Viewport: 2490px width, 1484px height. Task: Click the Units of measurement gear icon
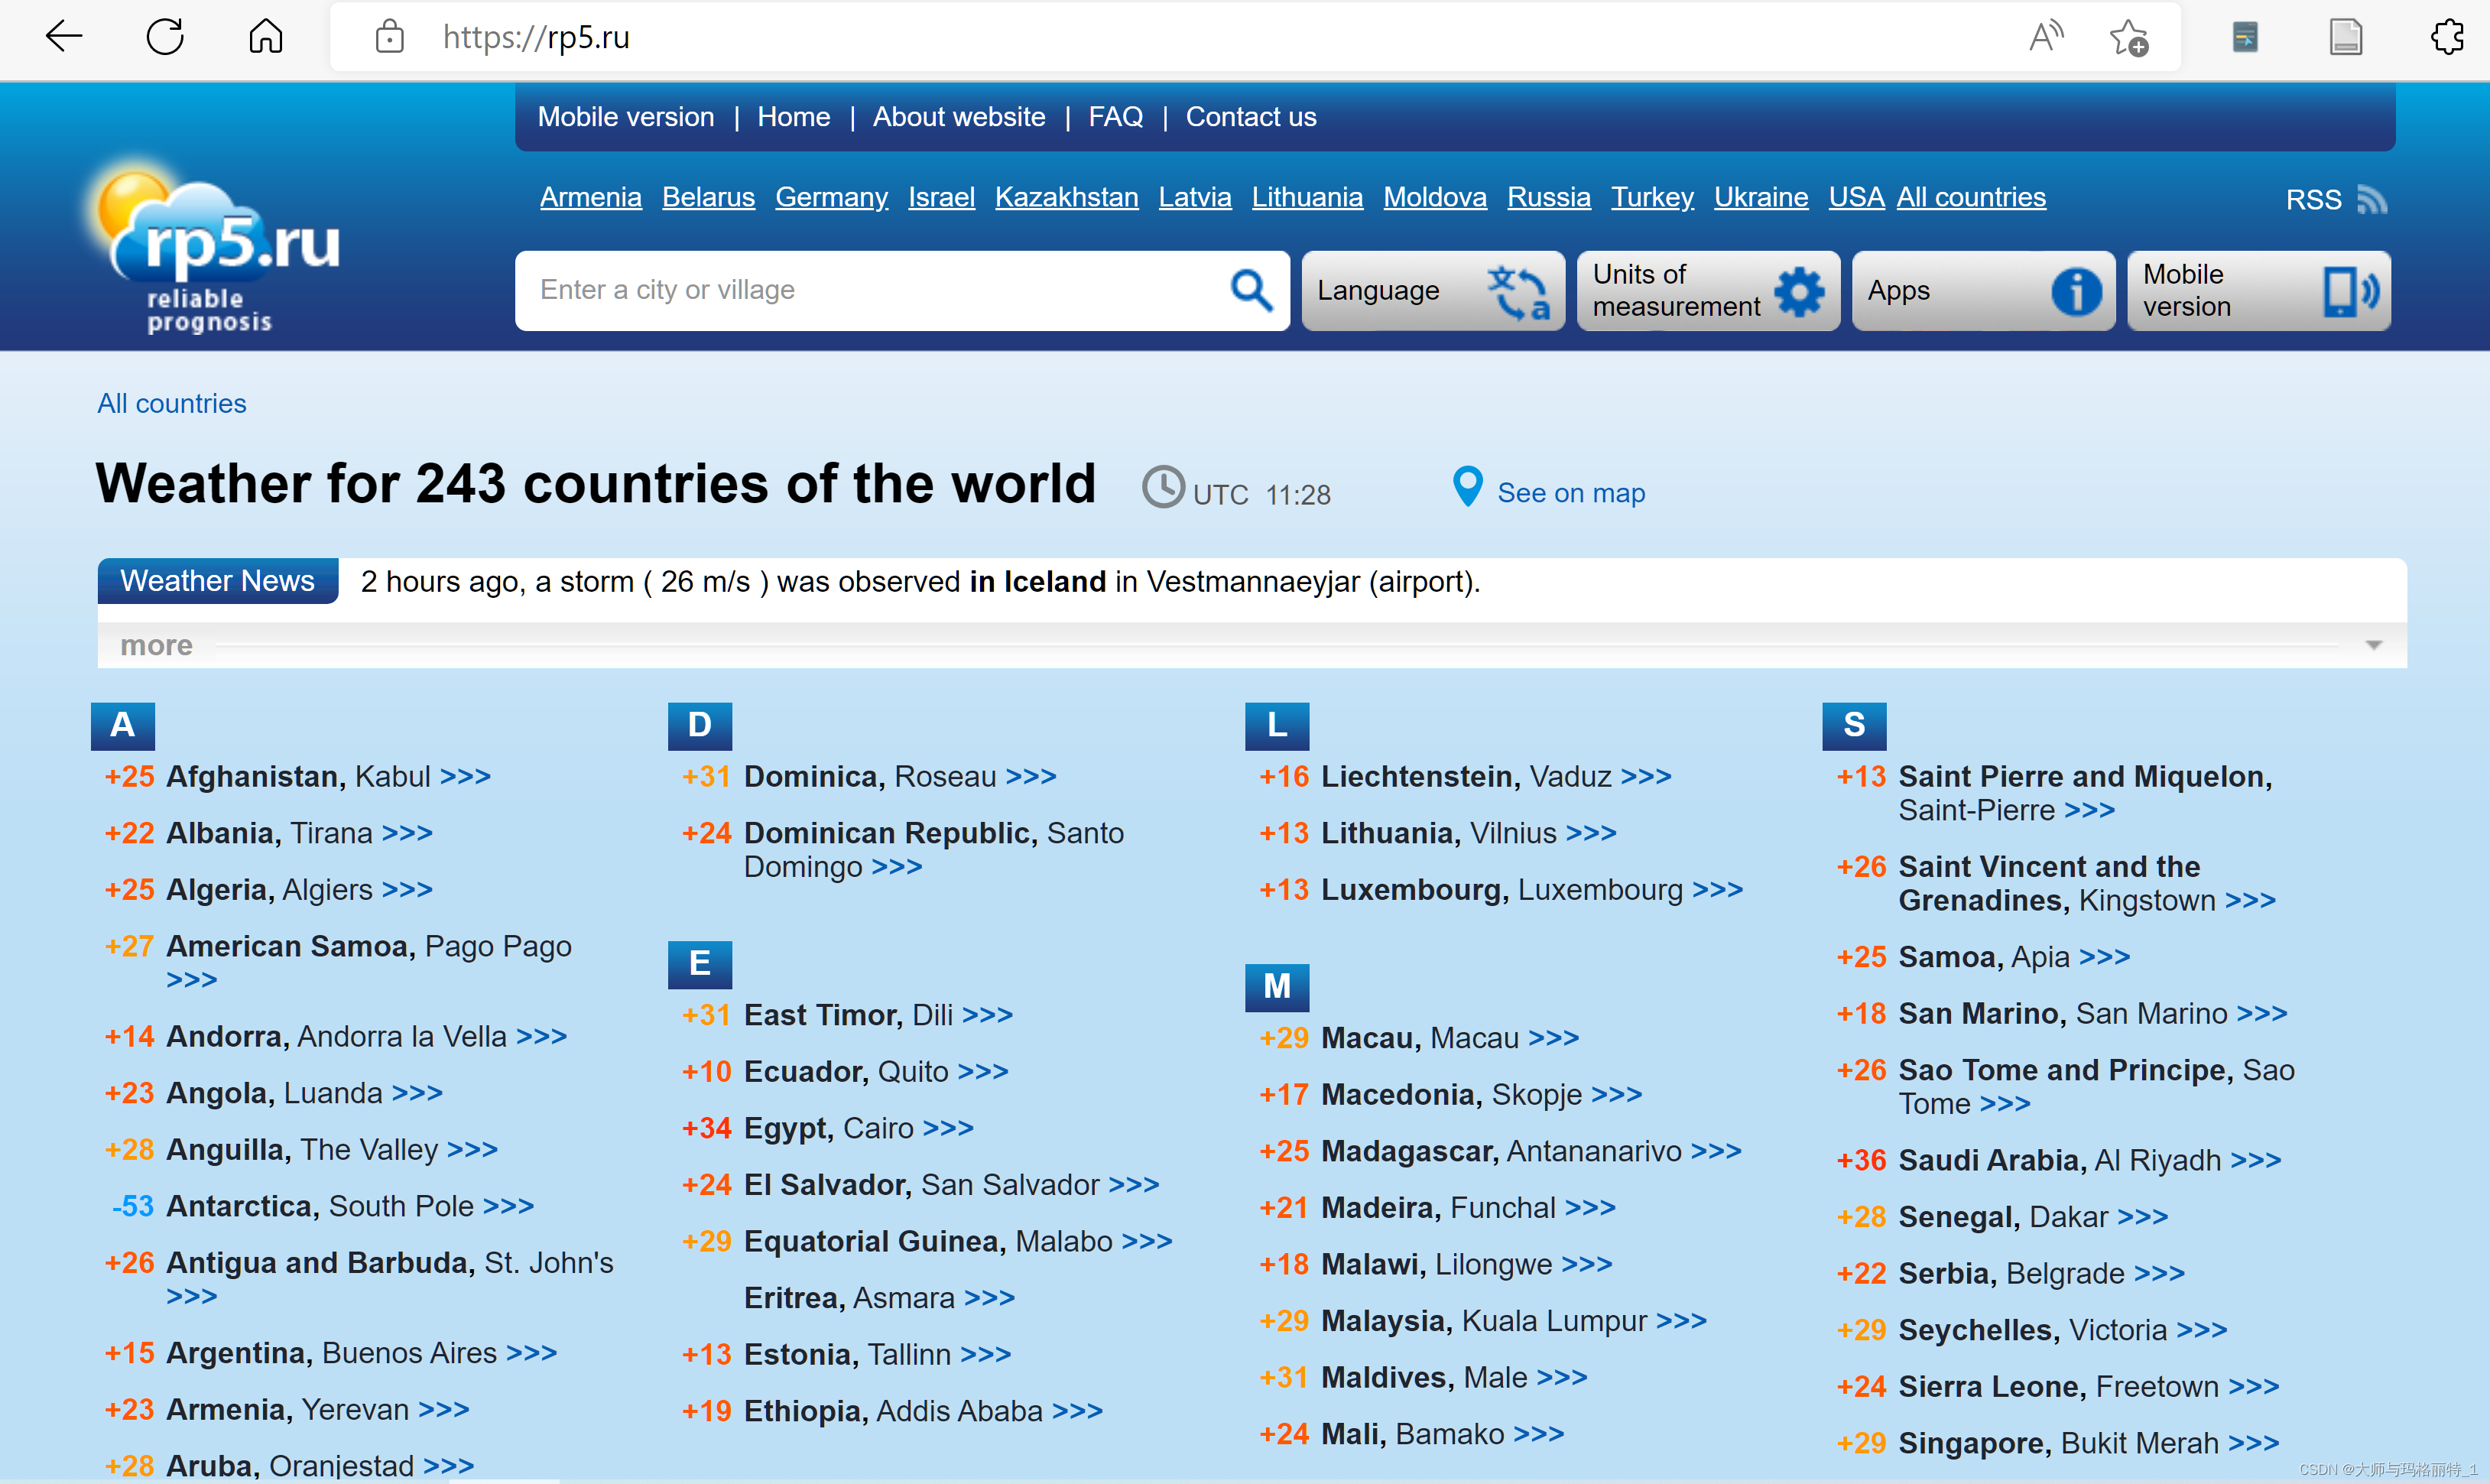click(x=1799, y=292)
